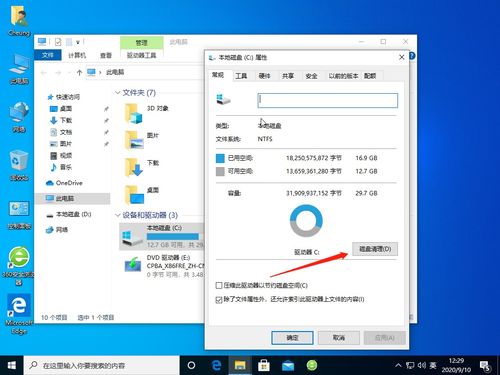This screenshot has height=375, width=500.
Task: Go up one folder level arrow
Action: 79,72
